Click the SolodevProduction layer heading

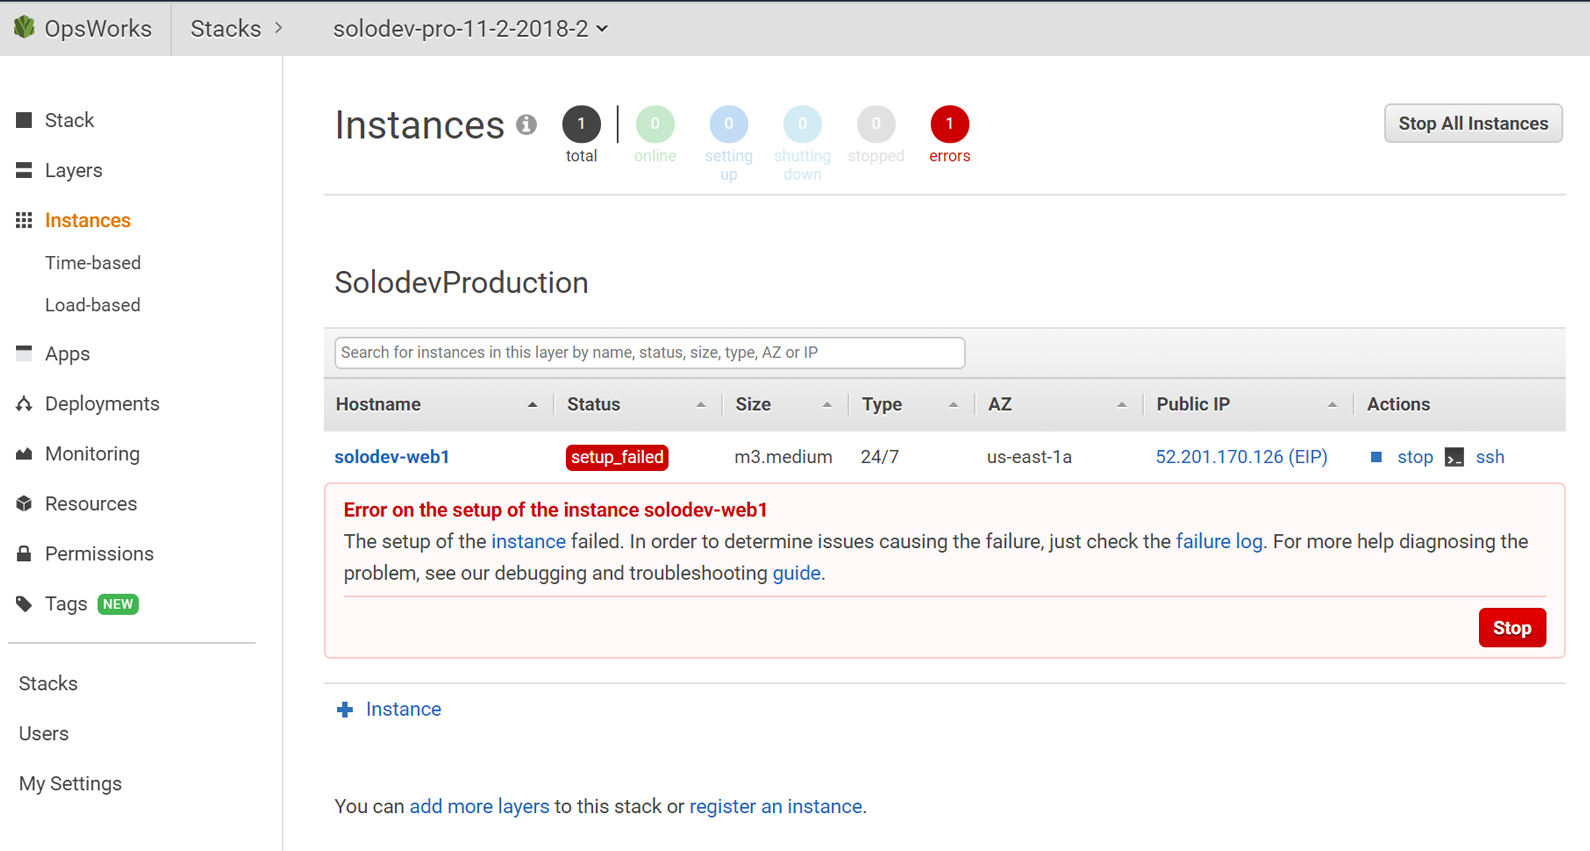(x=461, y=283)
